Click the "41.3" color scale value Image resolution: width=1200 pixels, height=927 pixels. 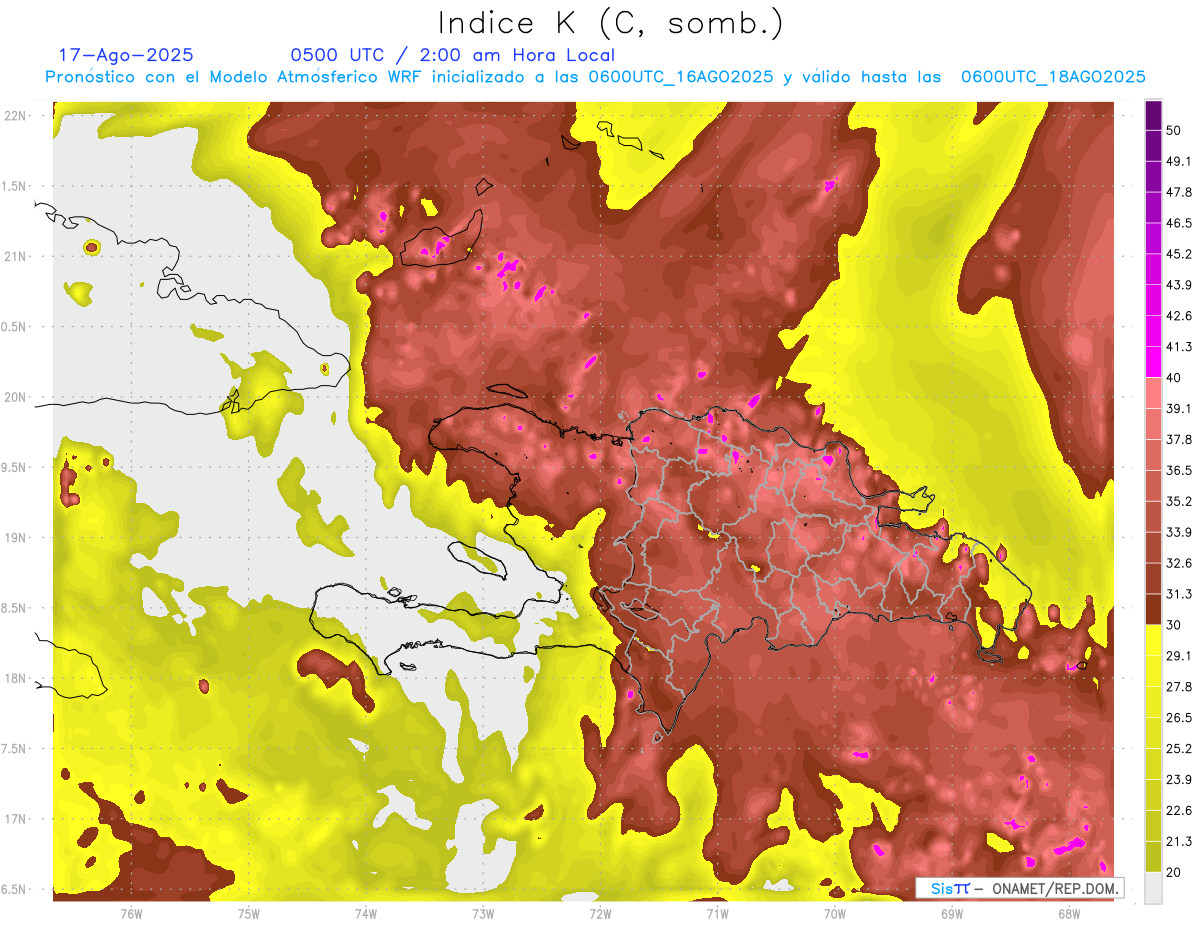click(1179, 347)
